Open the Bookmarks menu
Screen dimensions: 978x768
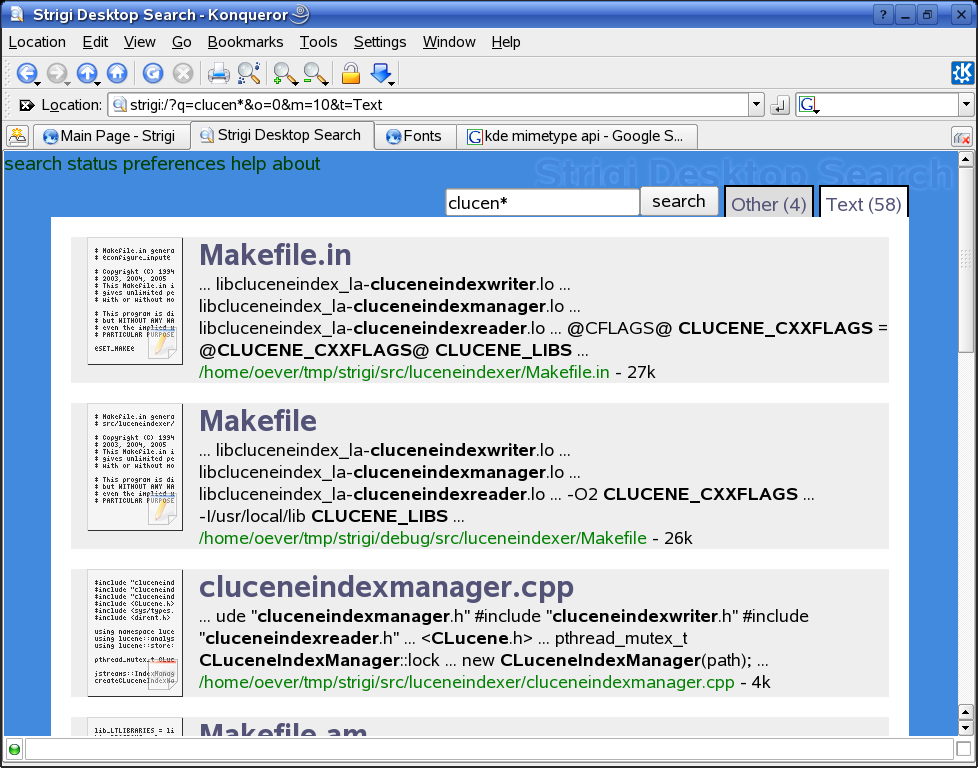coord(245,42)
